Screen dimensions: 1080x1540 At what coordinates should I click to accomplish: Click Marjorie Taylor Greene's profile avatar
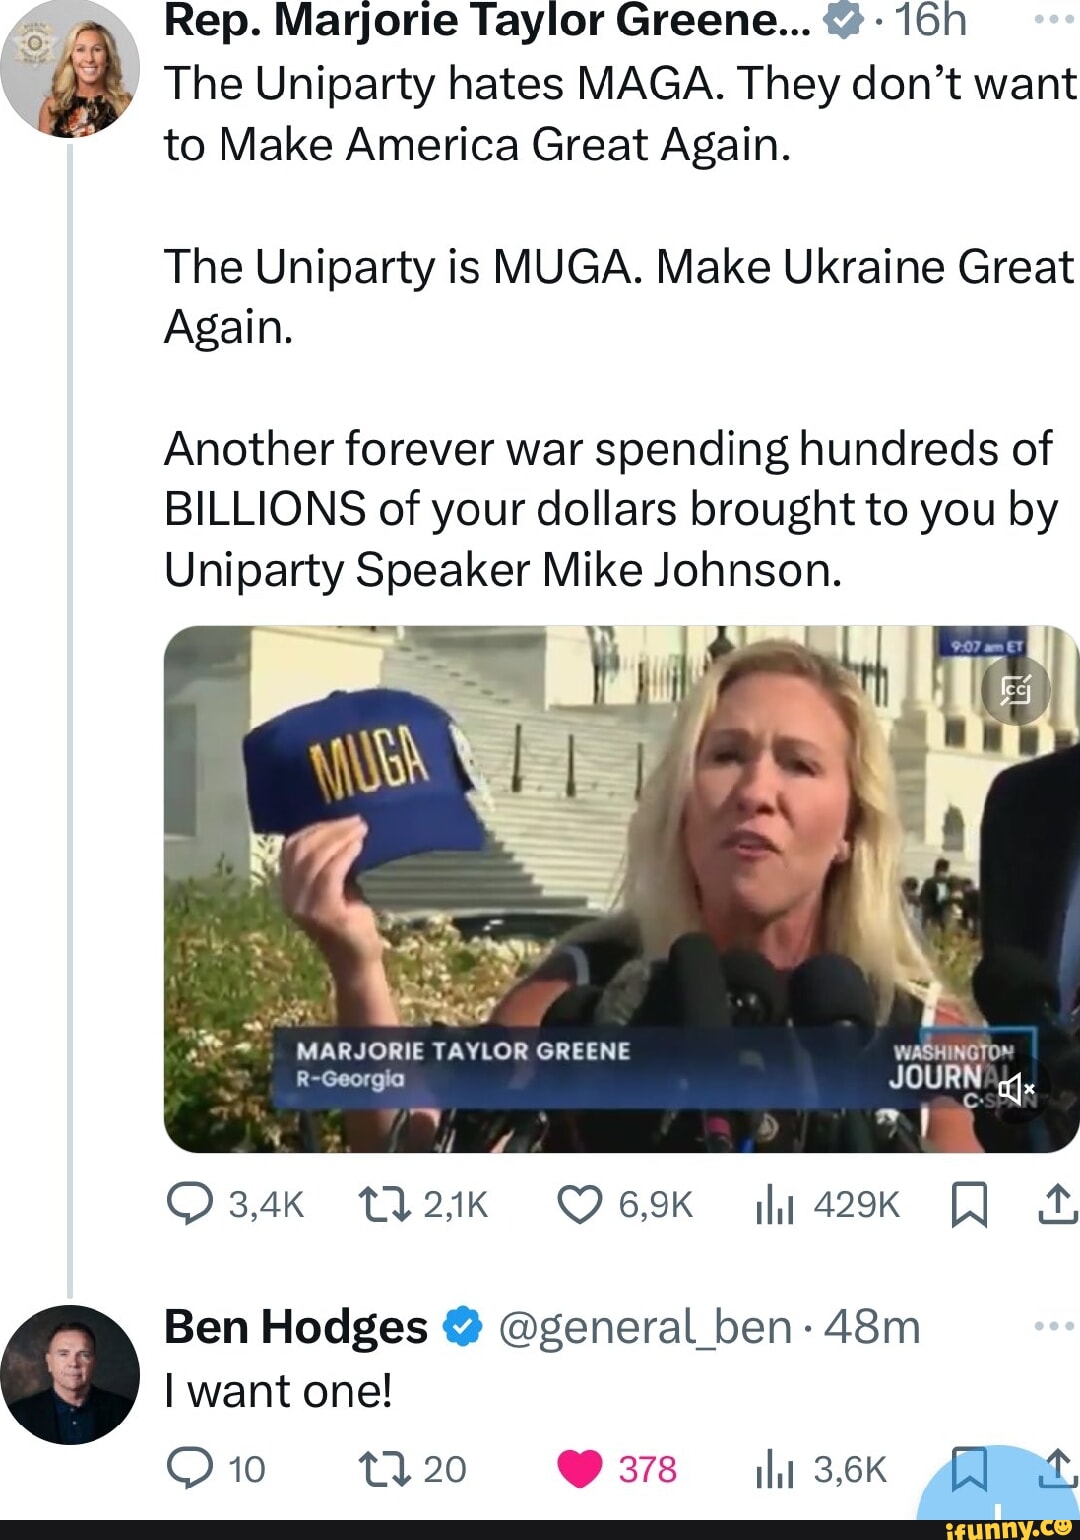point(72,72)
